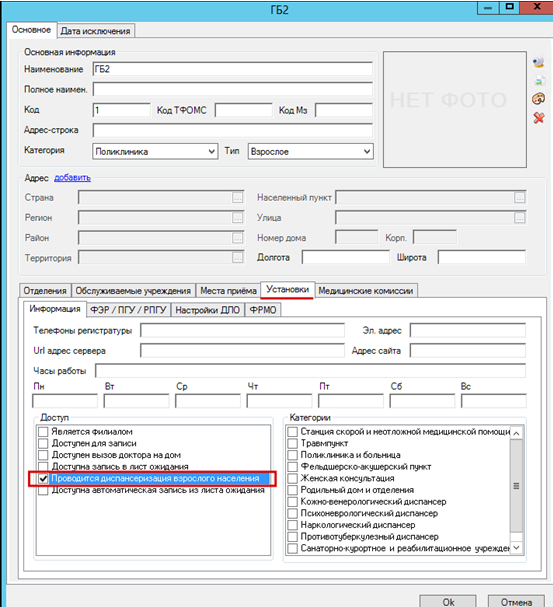The height and width of the screenshot is (607, 553).
Task: Open the Обслуживаемые учреждения tab
Action: point(133,291)
